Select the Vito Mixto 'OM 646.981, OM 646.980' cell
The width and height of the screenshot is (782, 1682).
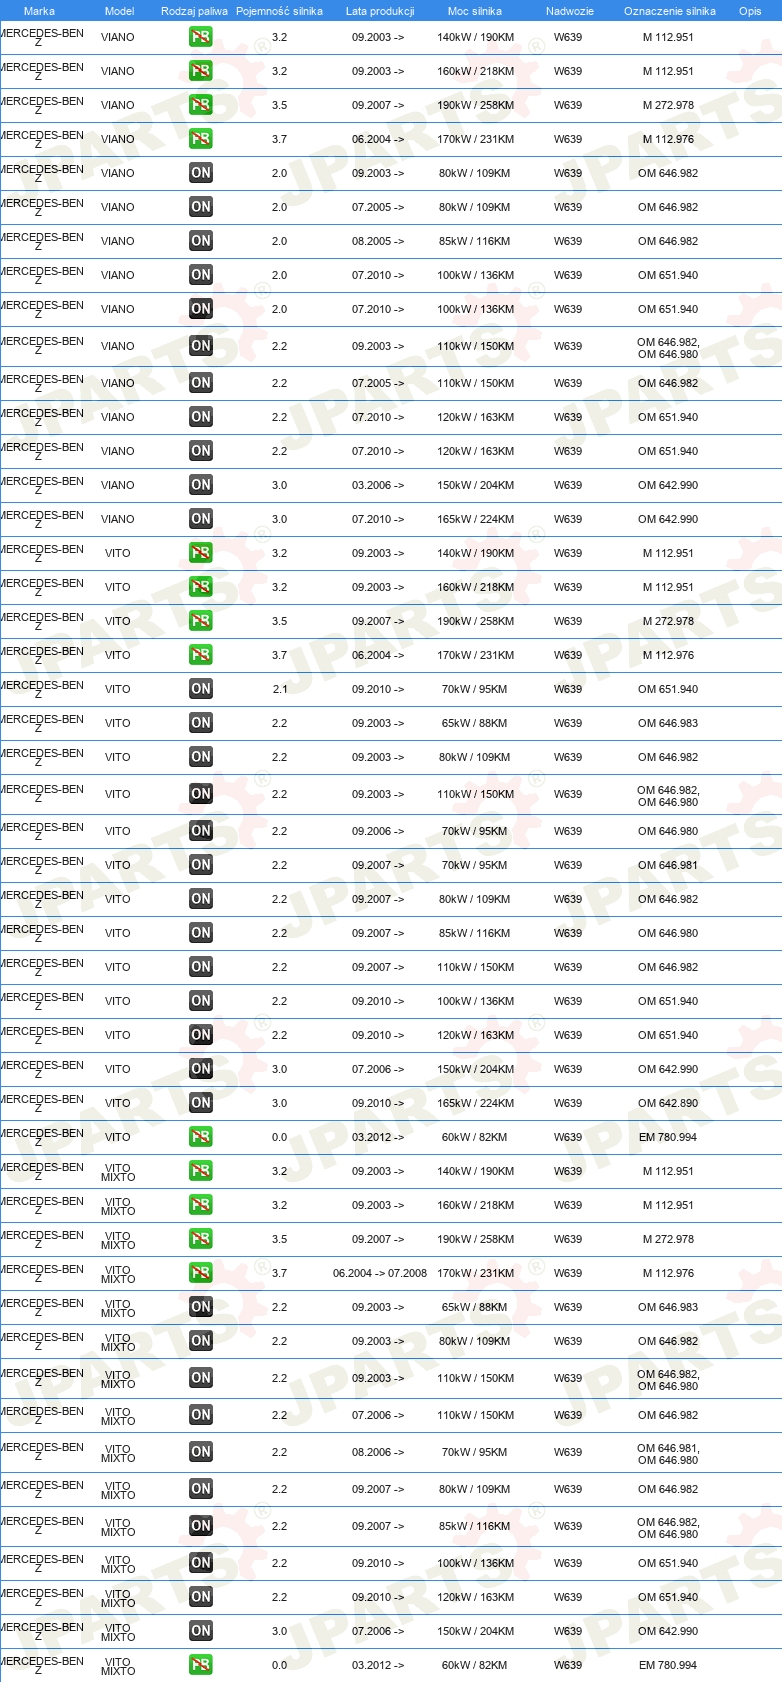[668, 1454]
